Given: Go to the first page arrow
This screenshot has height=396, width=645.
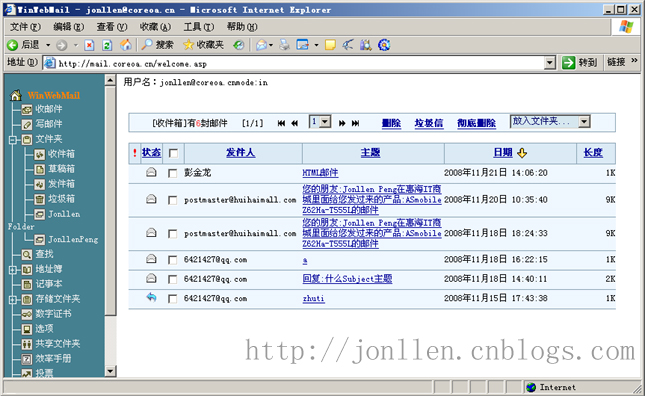Looking at the screenshot, I should click(x=281, y=123).
